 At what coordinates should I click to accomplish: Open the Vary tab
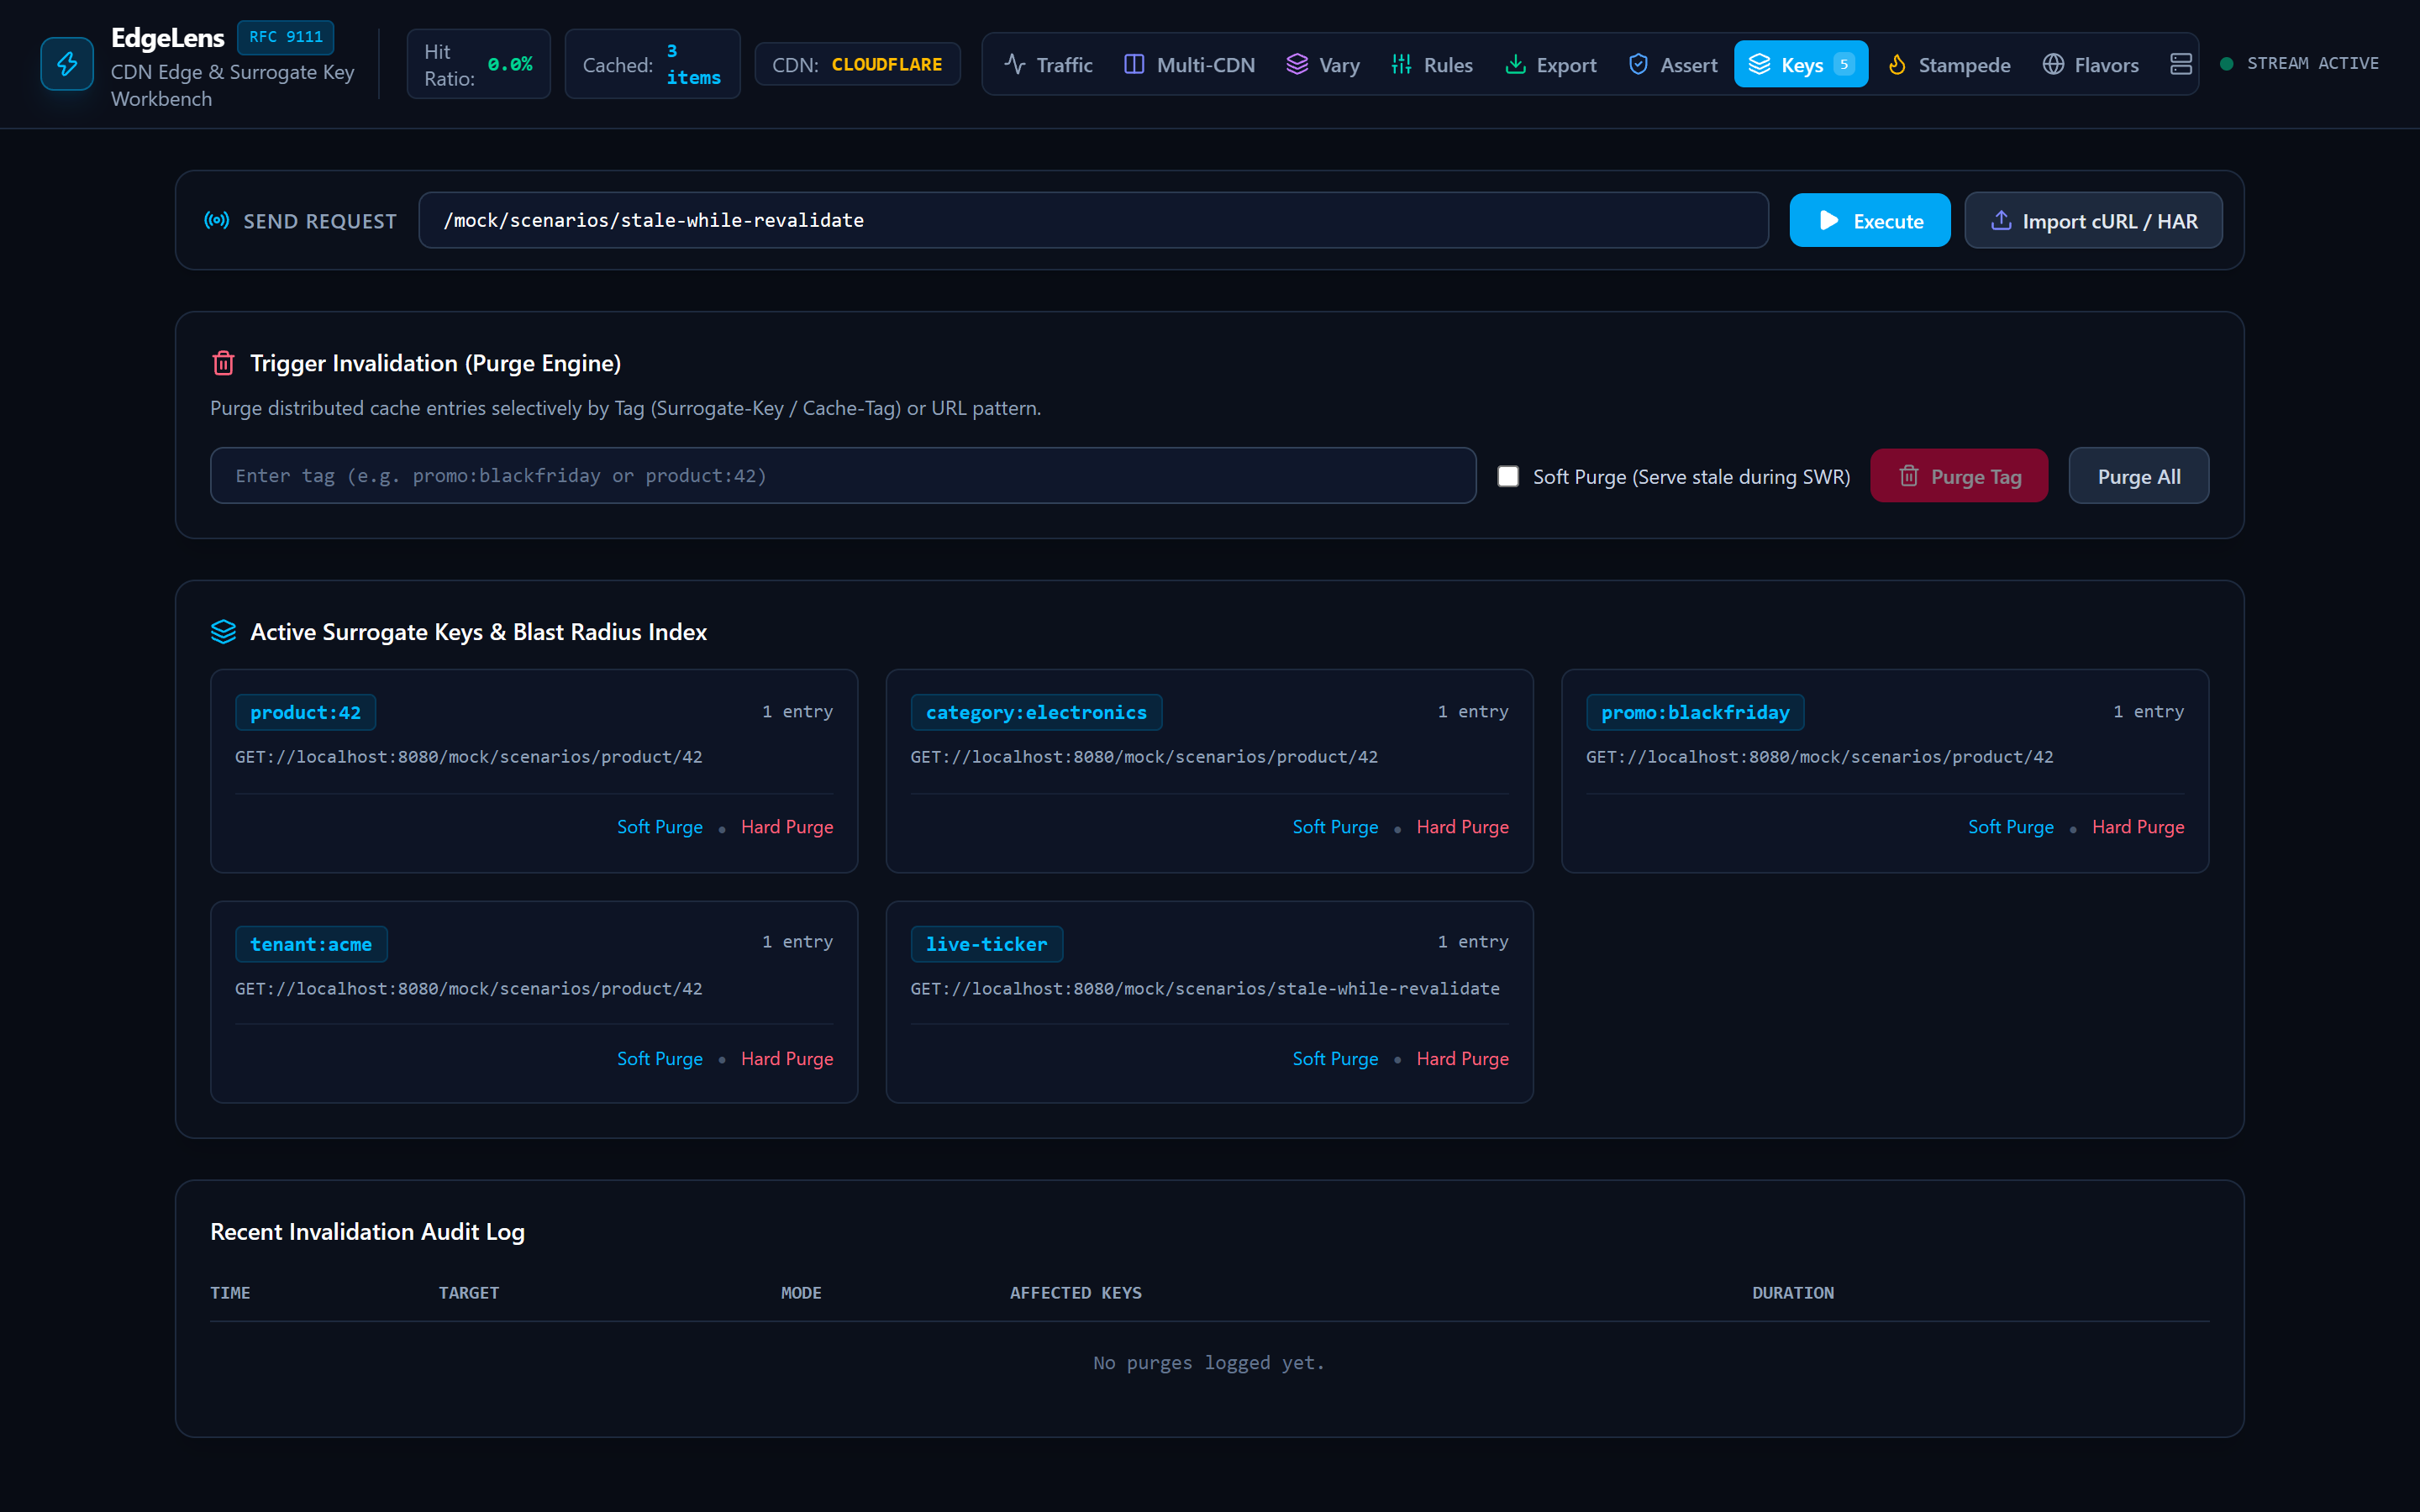pos(1323,64)
